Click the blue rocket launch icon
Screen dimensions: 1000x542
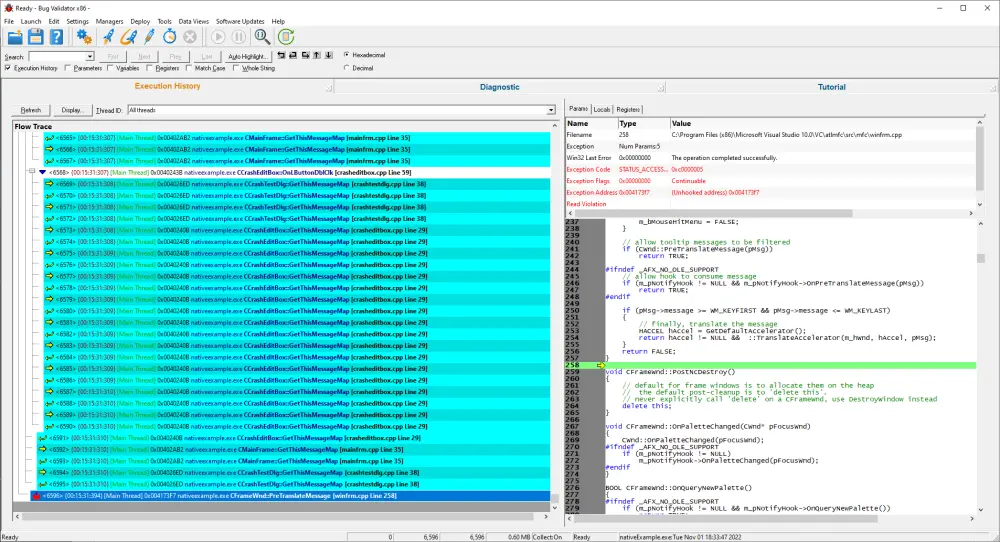point(108,37)
